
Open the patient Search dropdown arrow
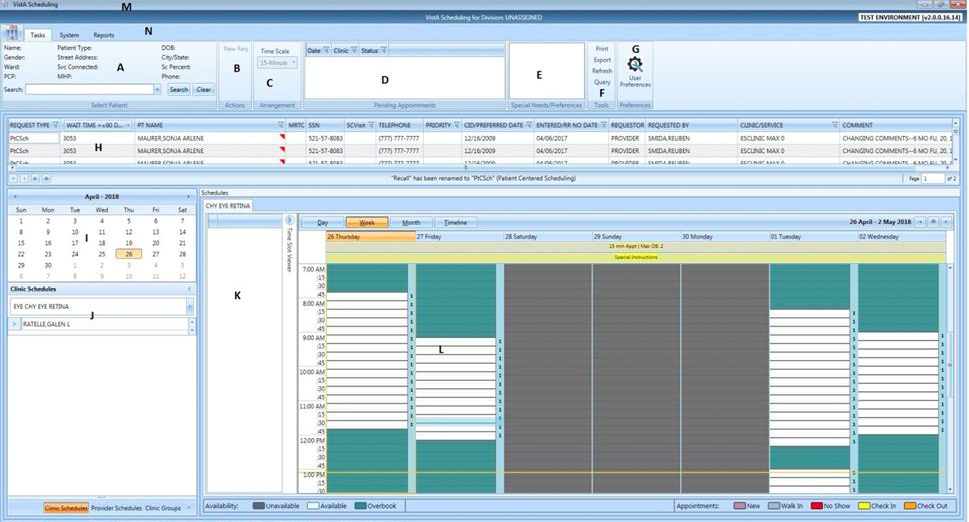[157, 89]
